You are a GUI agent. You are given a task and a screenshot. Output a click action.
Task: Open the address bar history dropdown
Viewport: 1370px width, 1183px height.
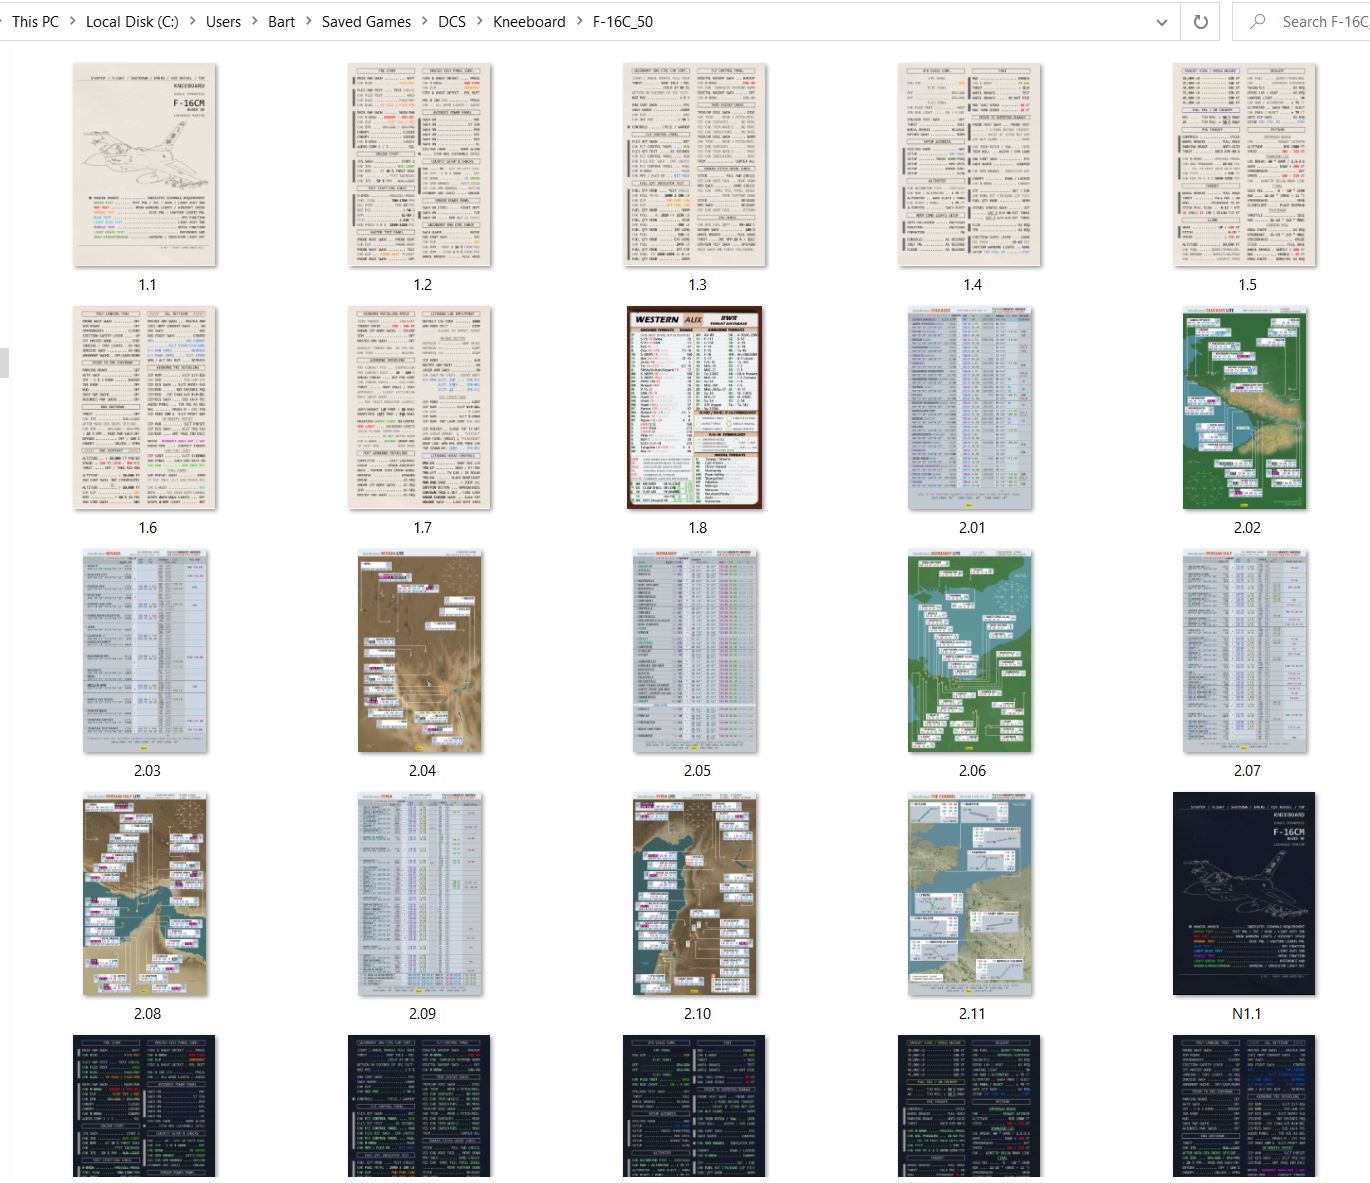tap(1161, 21)
